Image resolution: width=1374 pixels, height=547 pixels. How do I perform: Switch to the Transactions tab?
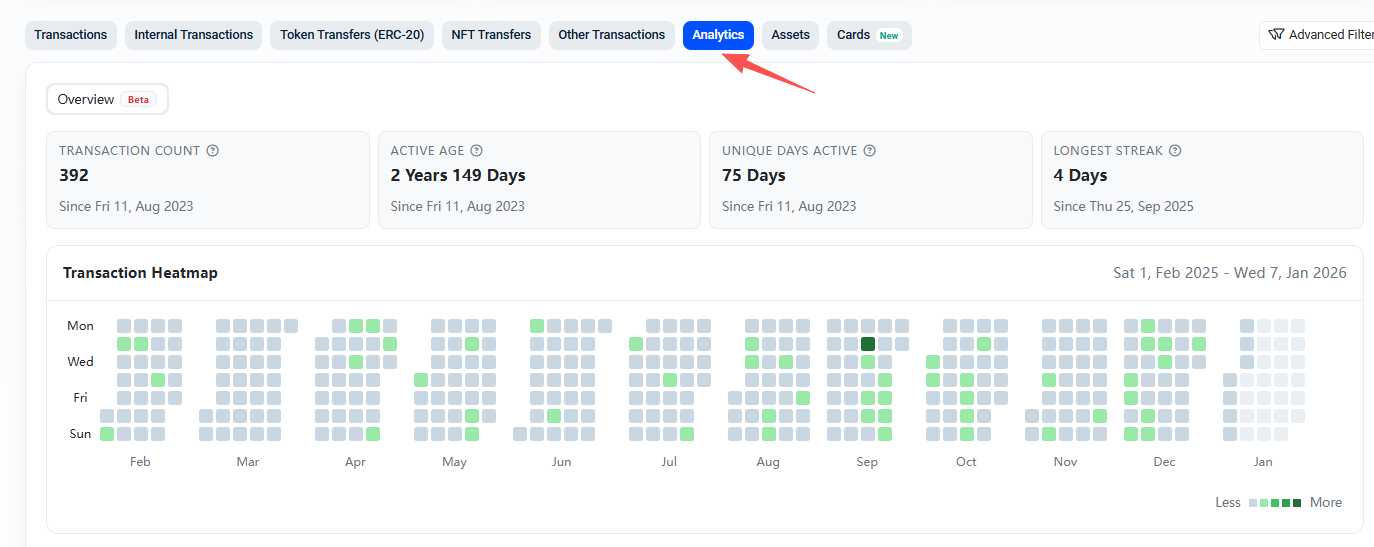tap(70, 35)
